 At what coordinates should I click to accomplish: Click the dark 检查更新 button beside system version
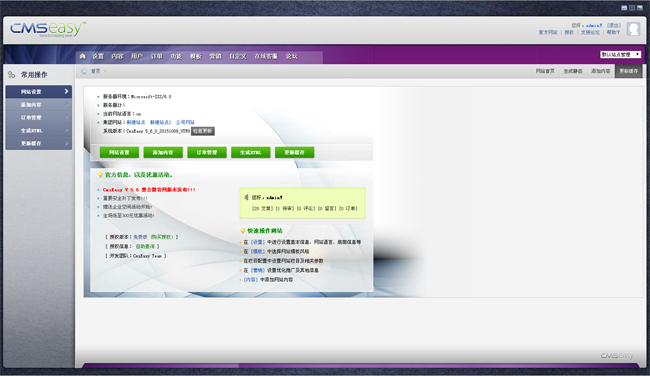point(203,131)
